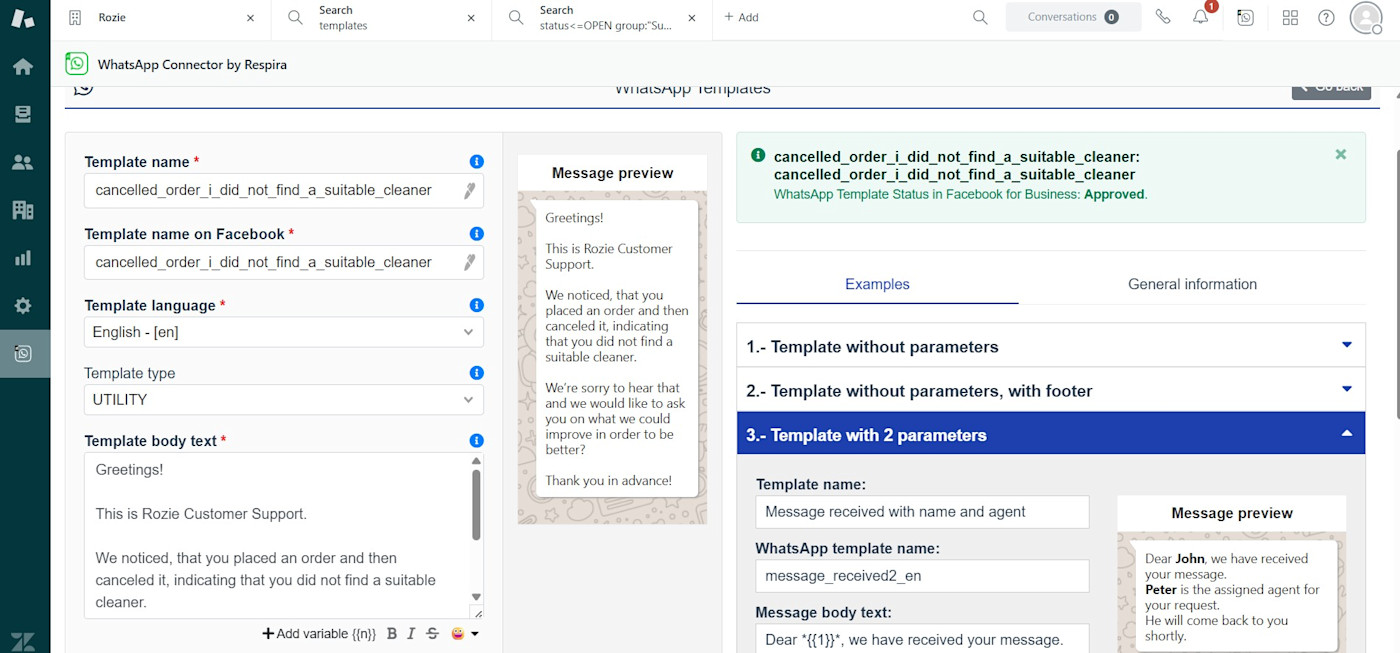The image size is (1400, 653).
Task: Close Search status tab
Action: pyautogui.click(x=692, y=18)
